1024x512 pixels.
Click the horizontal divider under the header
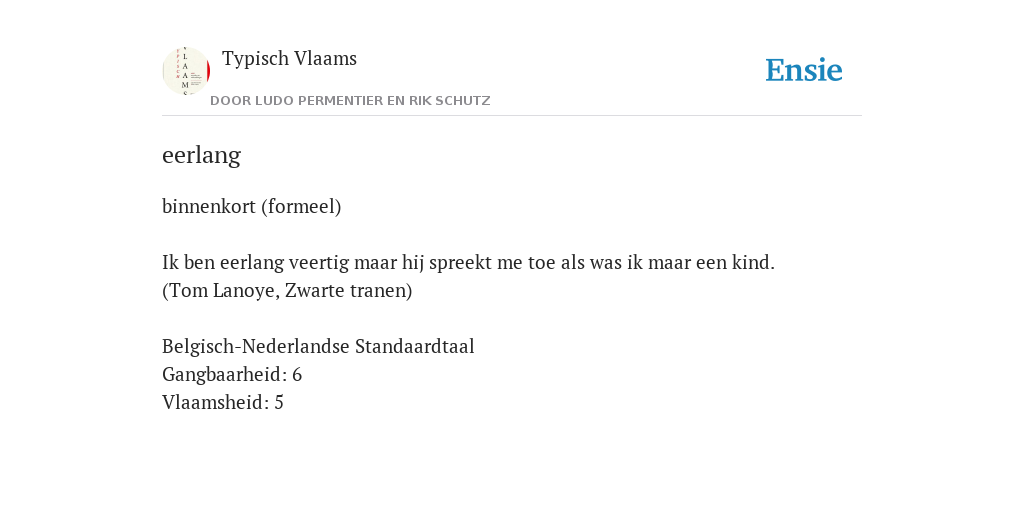(512, 116)
